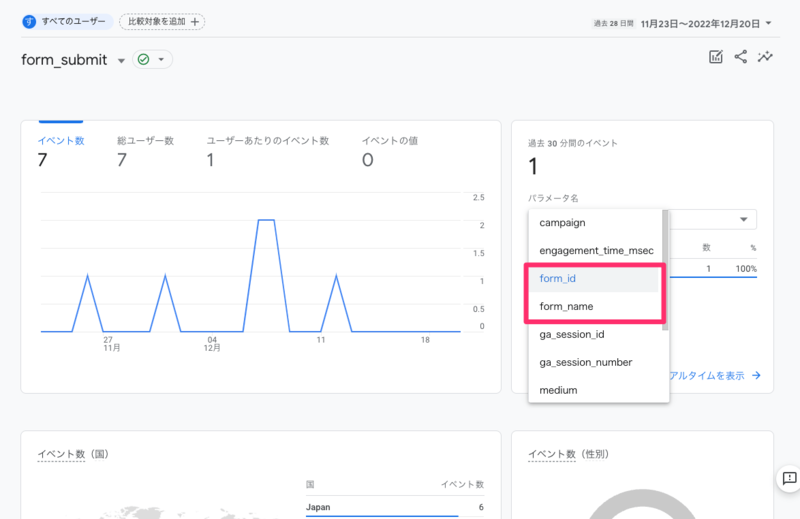The image size is (800, 519).
Task: Click the parameter list scrollbar
Action: (665, 270)
